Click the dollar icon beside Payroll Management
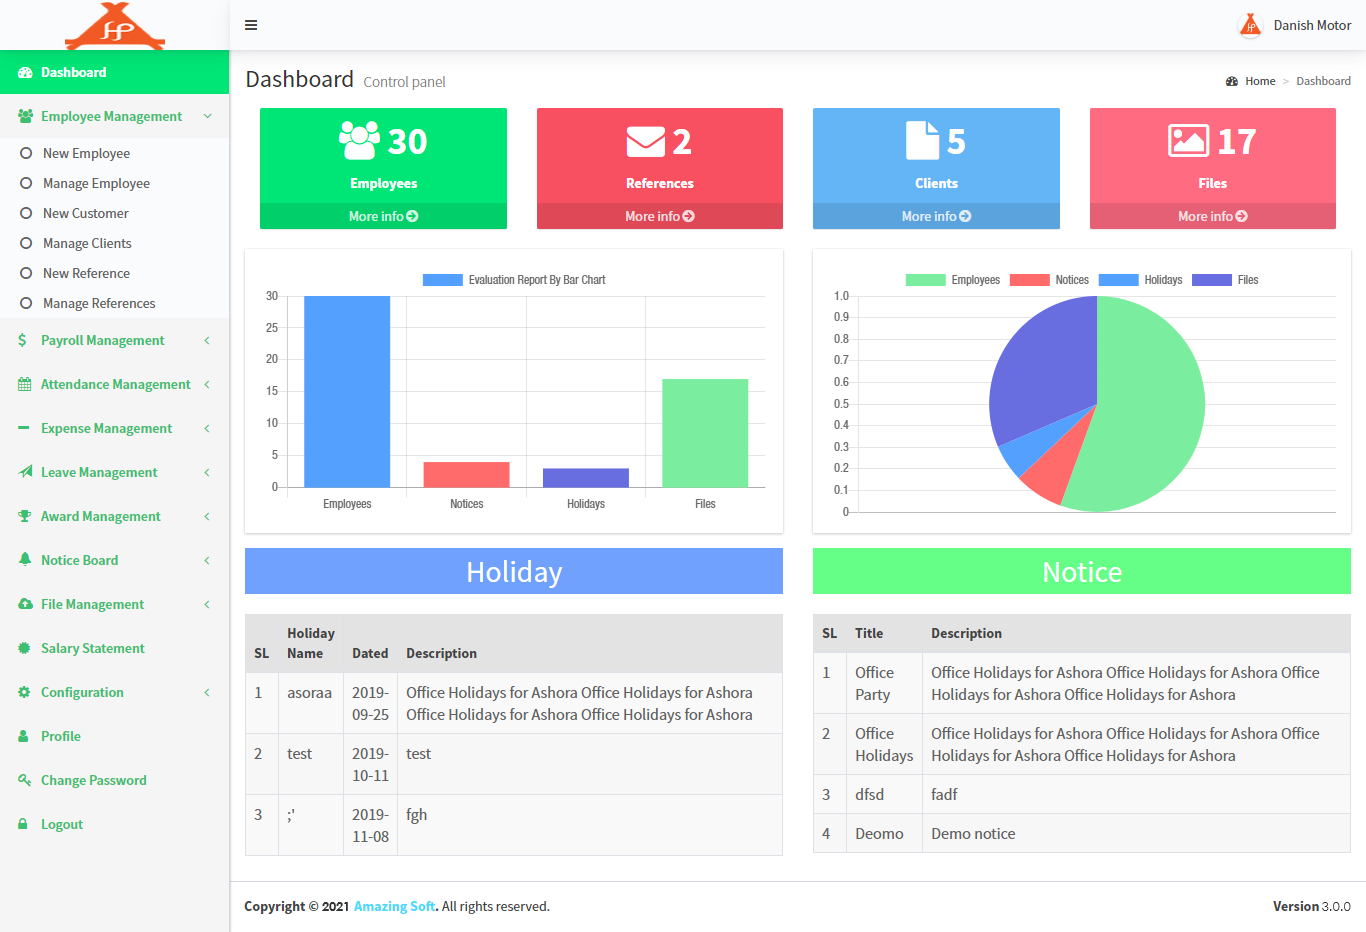This screenshot has width=1366, height=932. tap(22, 340)
